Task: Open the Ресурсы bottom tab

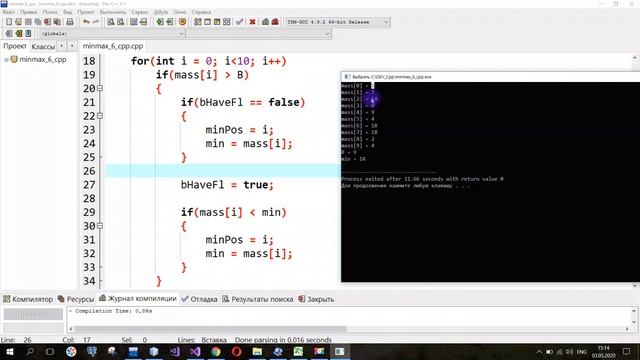Action: point(76,299)
